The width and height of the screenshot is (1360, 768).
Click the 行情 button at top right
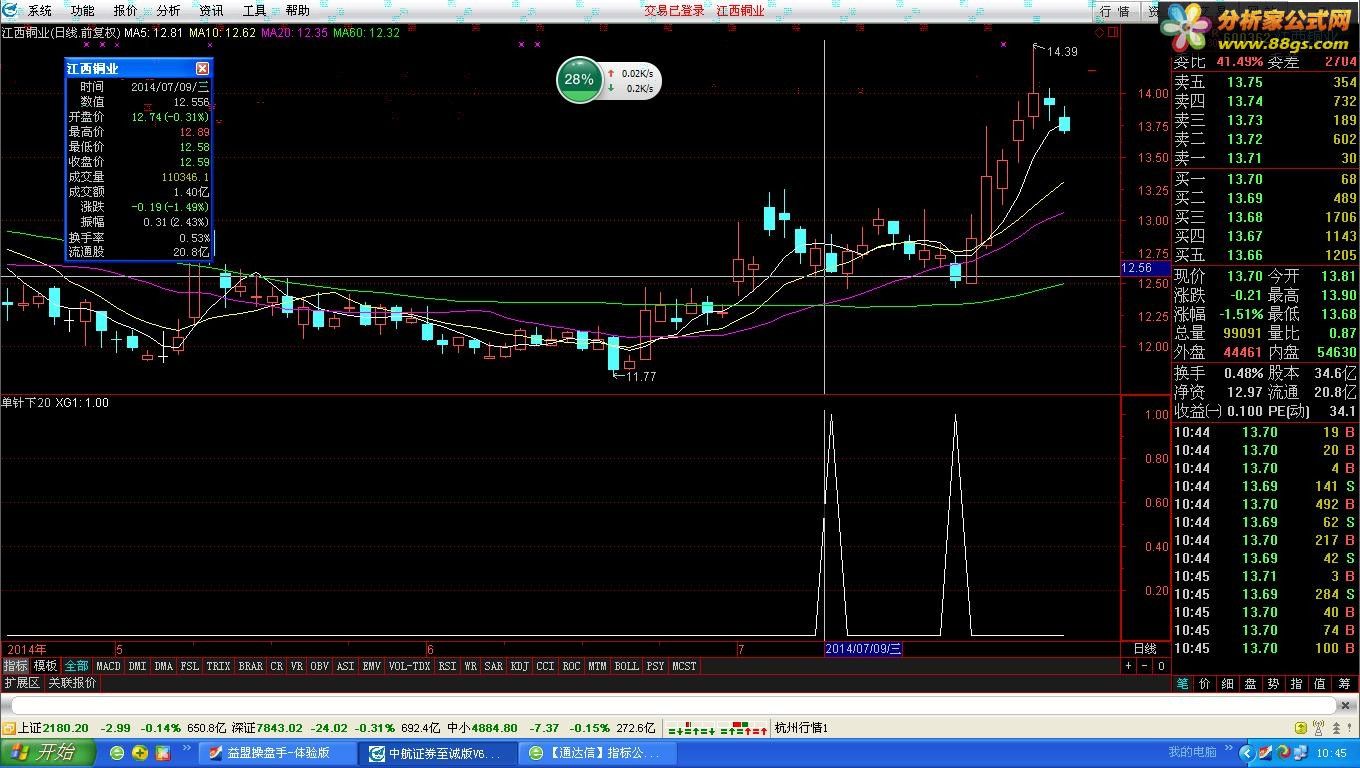pos(1115,11)
